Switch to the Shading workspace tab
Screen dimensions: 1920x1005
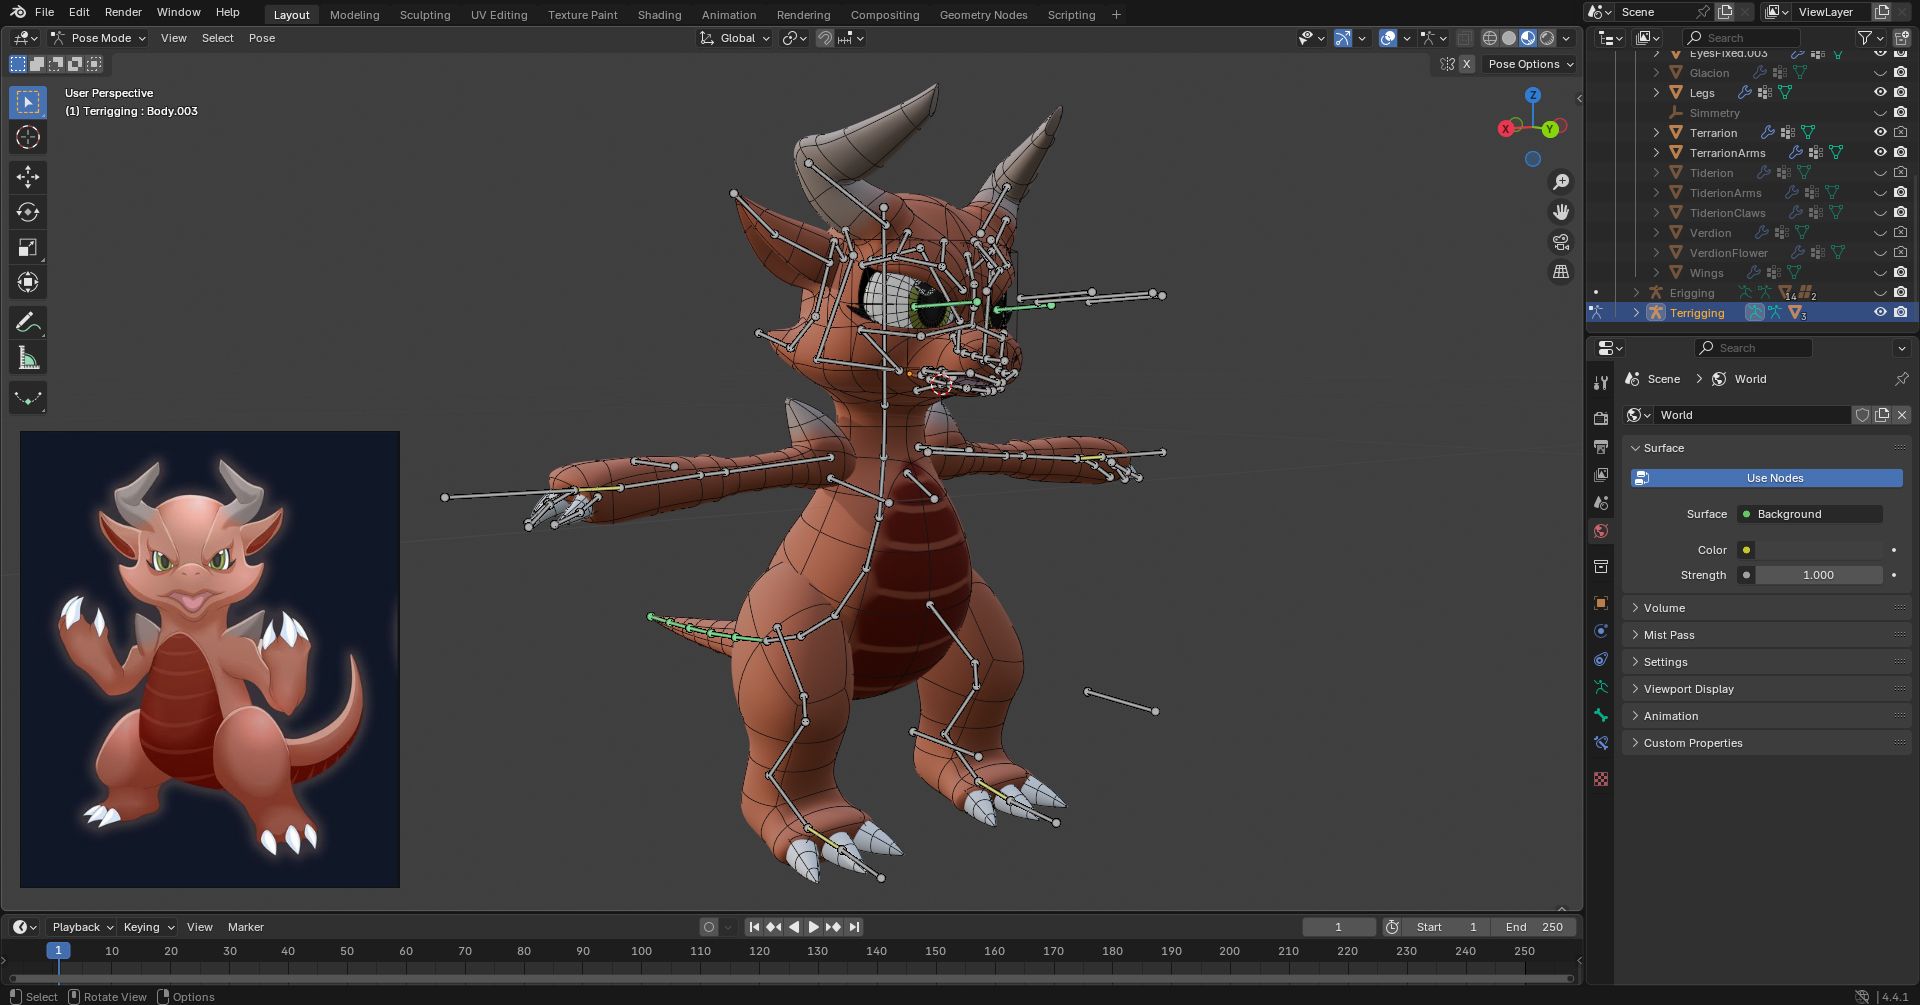coord(659,15)
